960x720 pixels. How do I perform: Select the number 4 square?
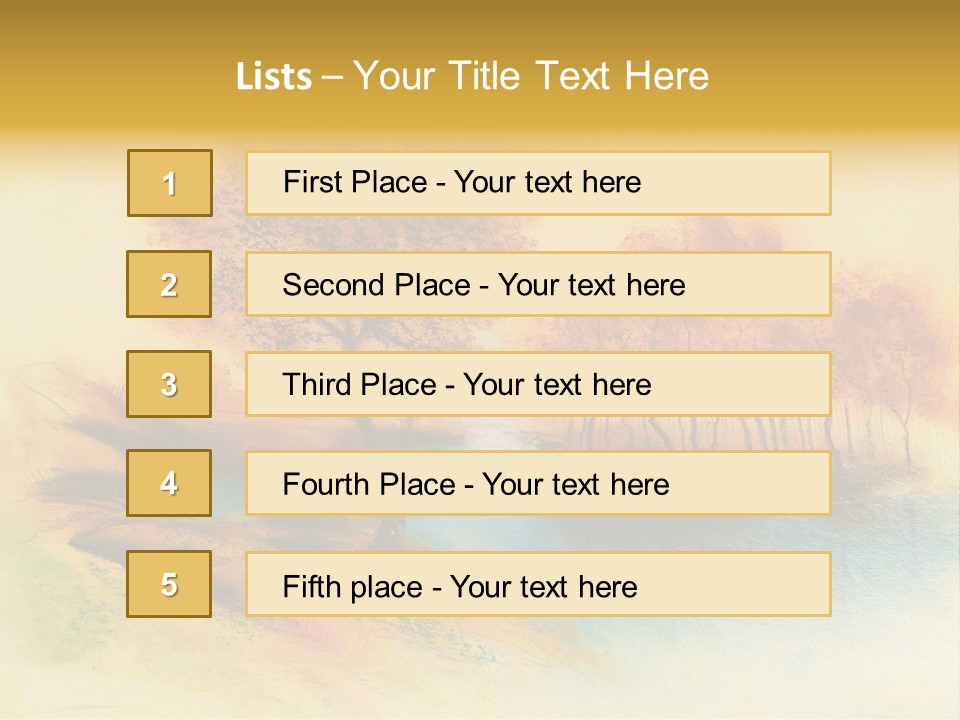[x=169, y=483]
